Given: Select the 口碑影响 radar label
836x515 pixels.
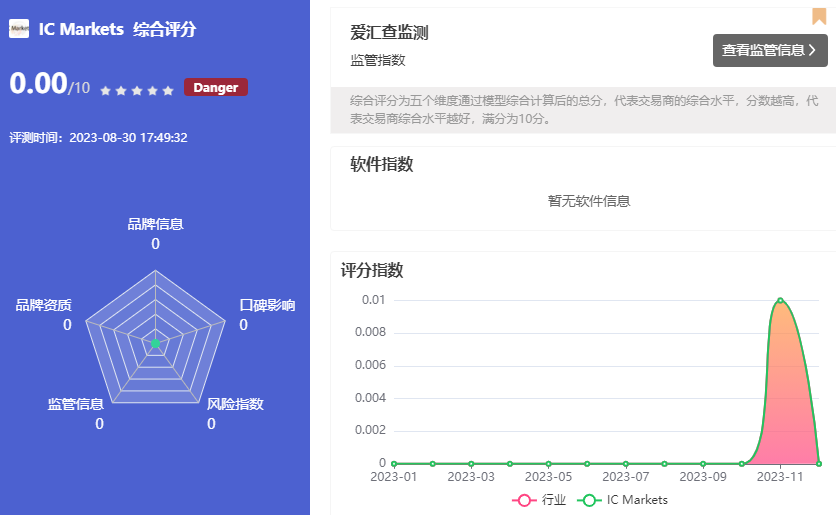Looking at the screenshot, I should click(x=267, y=305).
